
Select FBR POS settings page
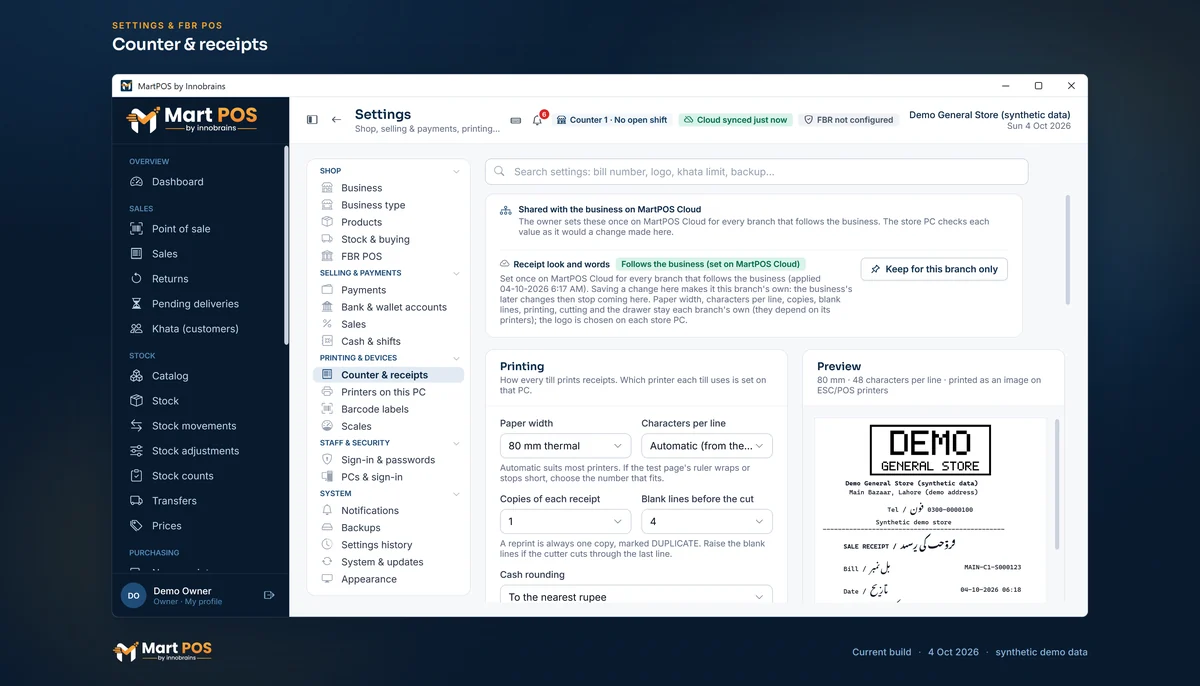click(x=388, y=256)
